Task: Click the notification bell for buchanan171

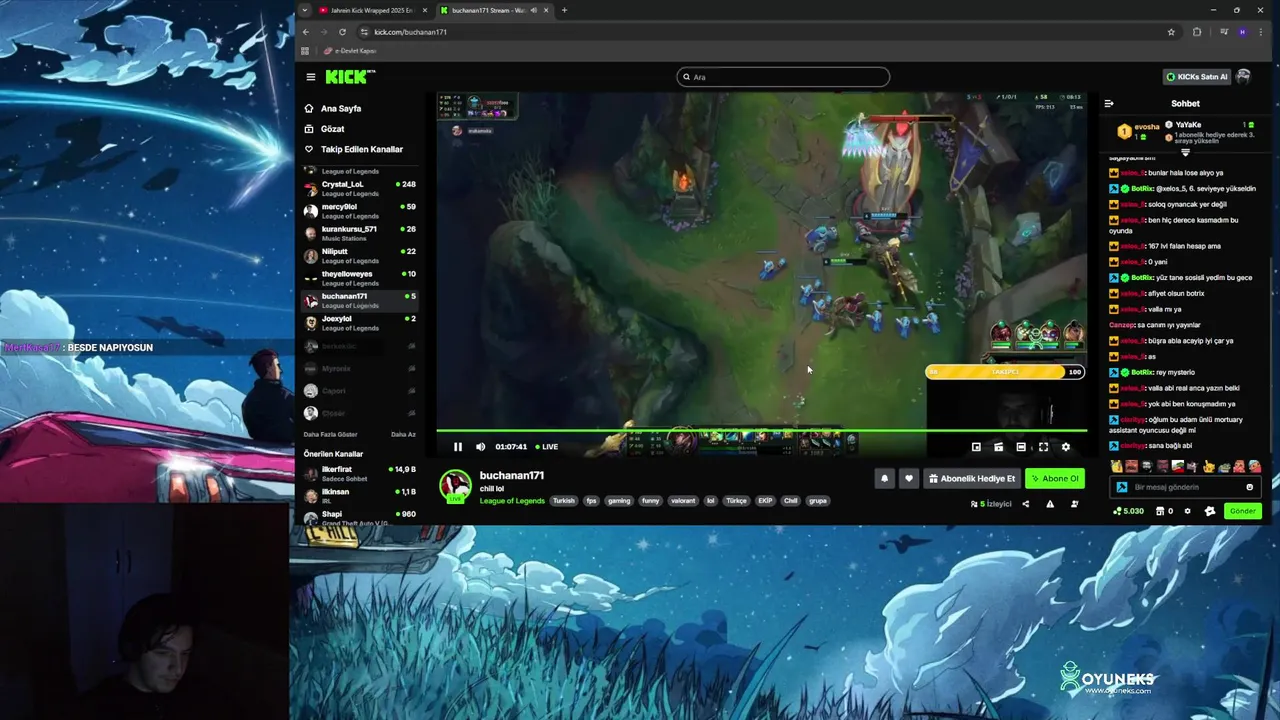Action: pyautogui.click(x=884, y=479)
